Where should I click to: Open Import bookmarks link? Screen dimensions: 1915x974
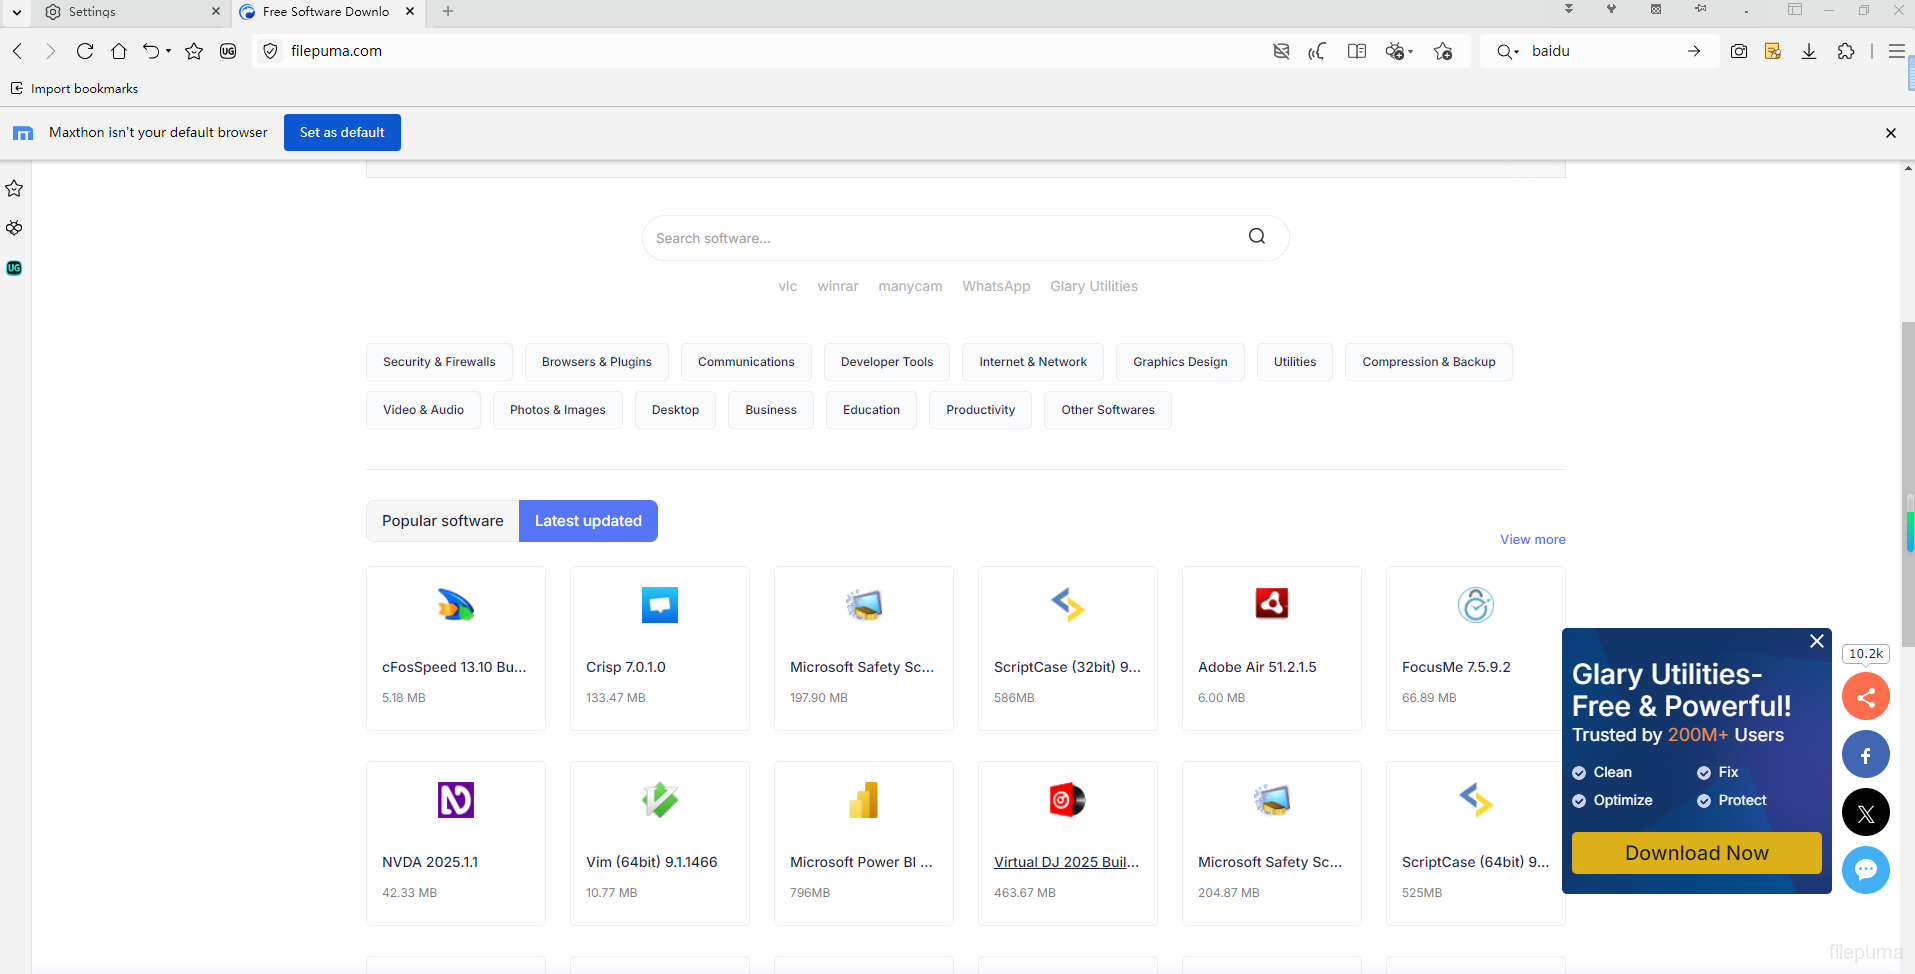point(74,89)
